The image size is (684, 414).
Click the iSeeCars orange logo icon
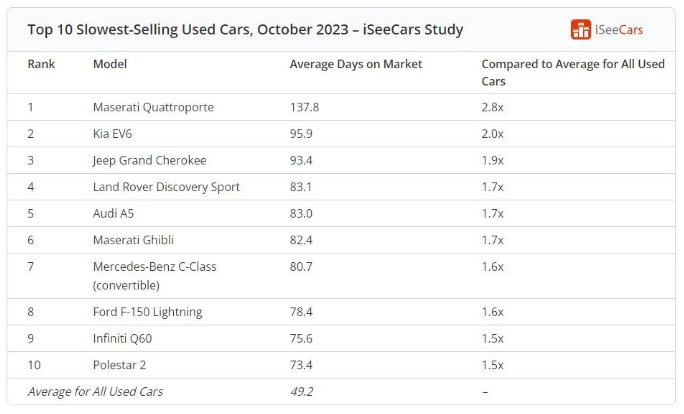[581, 30]
